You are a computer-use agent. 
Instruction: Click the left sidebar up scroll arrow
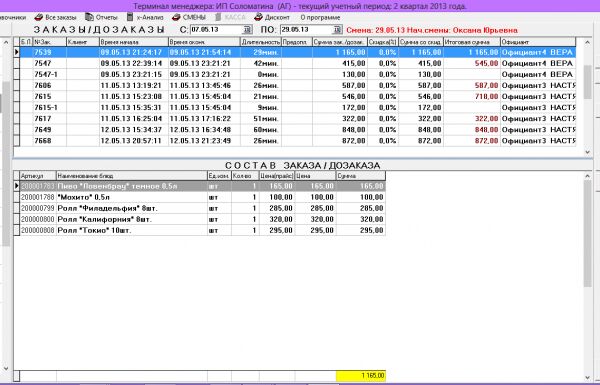(6, 42)
